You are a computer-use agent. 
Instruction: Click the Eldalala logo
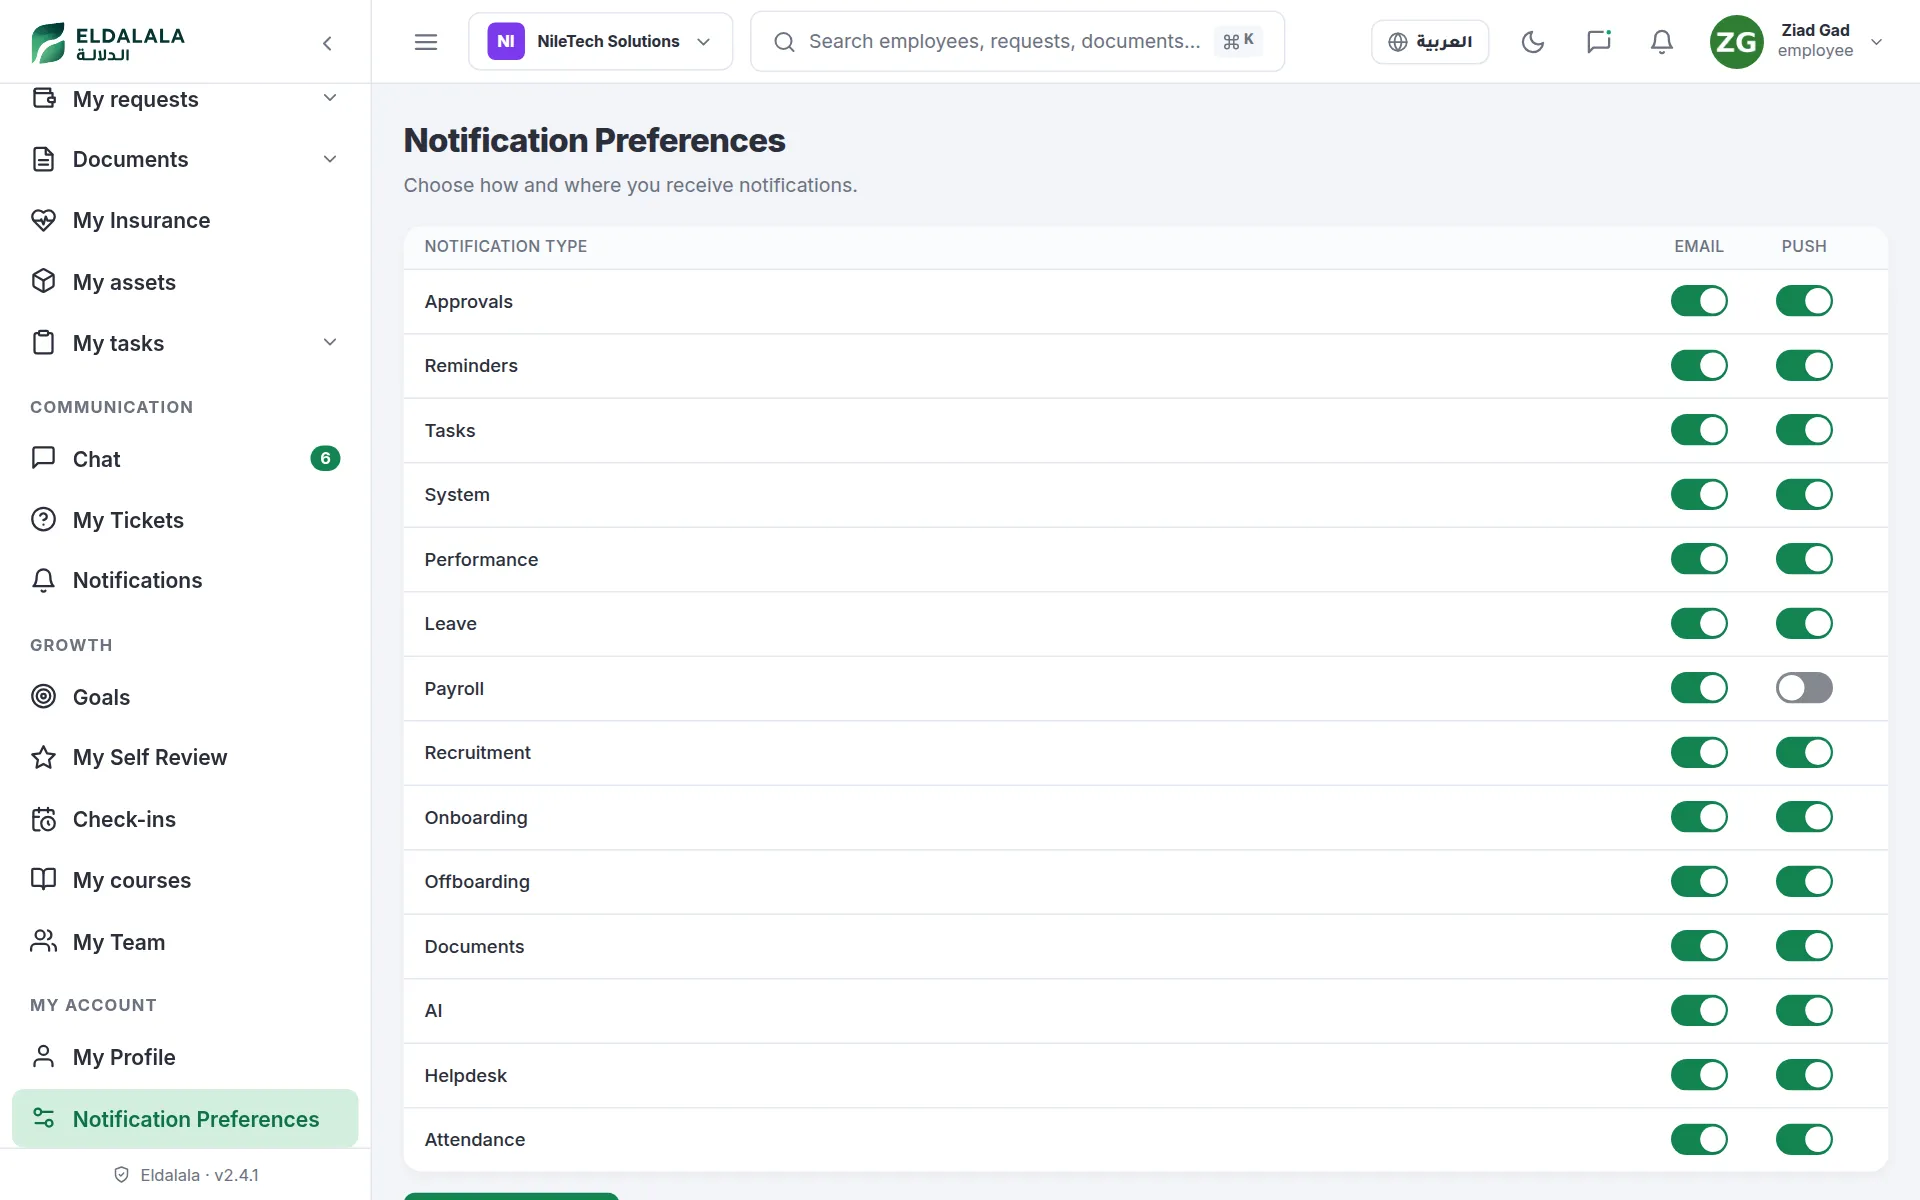108,42
